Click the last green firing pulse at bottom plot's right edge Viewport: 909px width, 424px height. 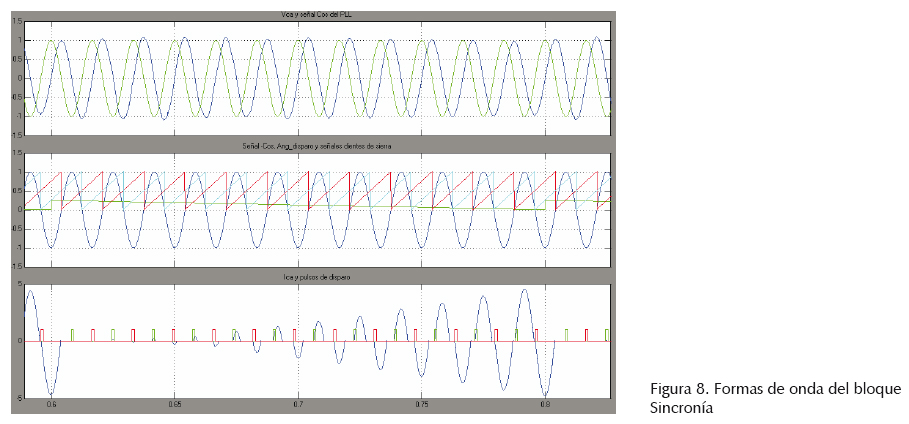coord(607,334)
